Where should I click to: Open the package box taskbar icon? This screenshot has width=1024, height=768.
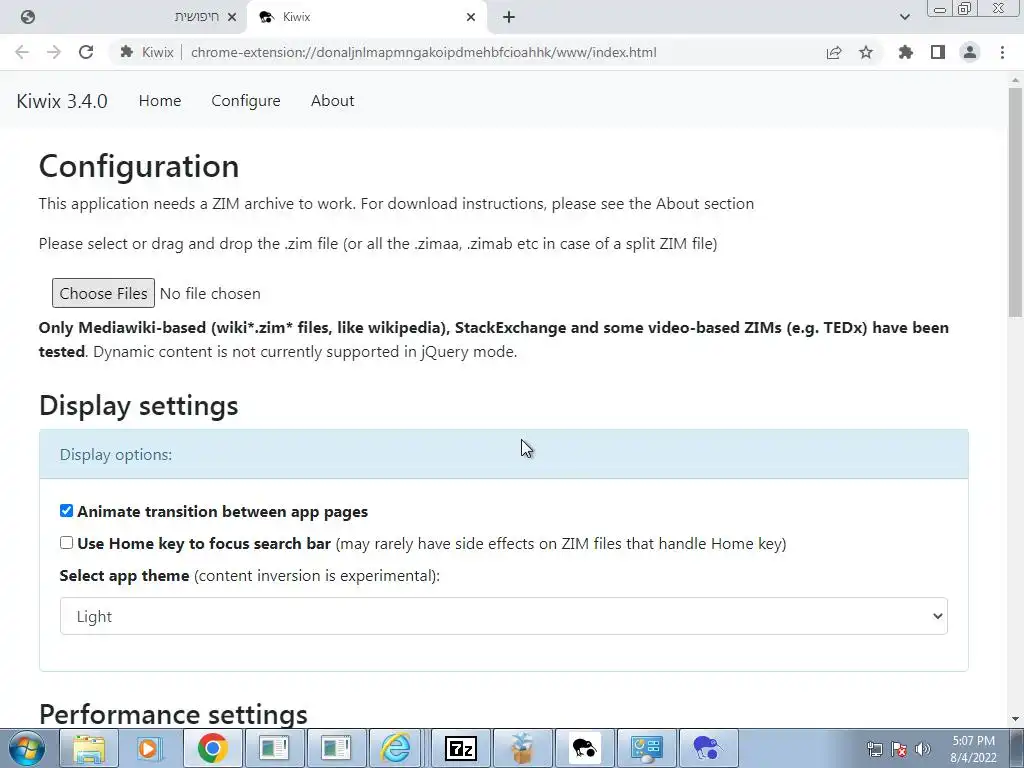(522, 748)
